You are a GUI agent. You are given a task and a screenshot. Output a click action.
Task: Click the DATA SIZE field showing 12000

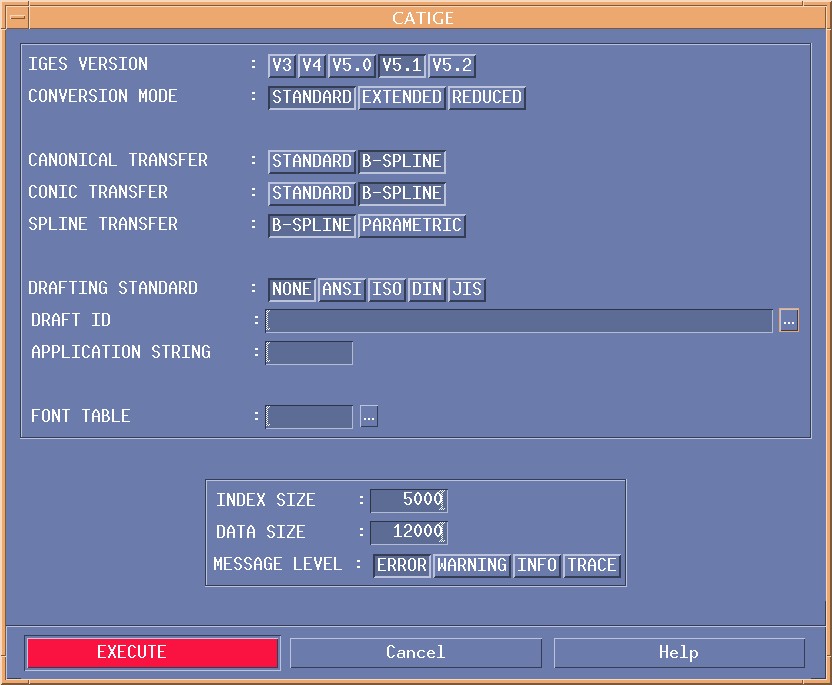pyautogui.click(x=409, y=532)
